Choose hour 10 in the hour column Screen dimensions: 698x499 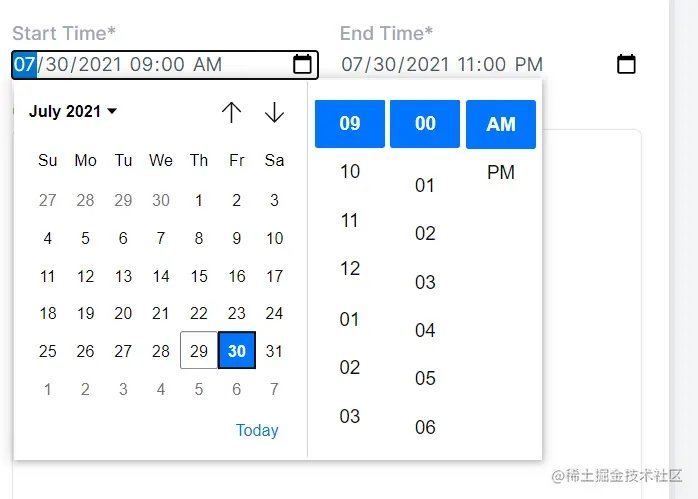pyautogui.click(x=350, y=172)
